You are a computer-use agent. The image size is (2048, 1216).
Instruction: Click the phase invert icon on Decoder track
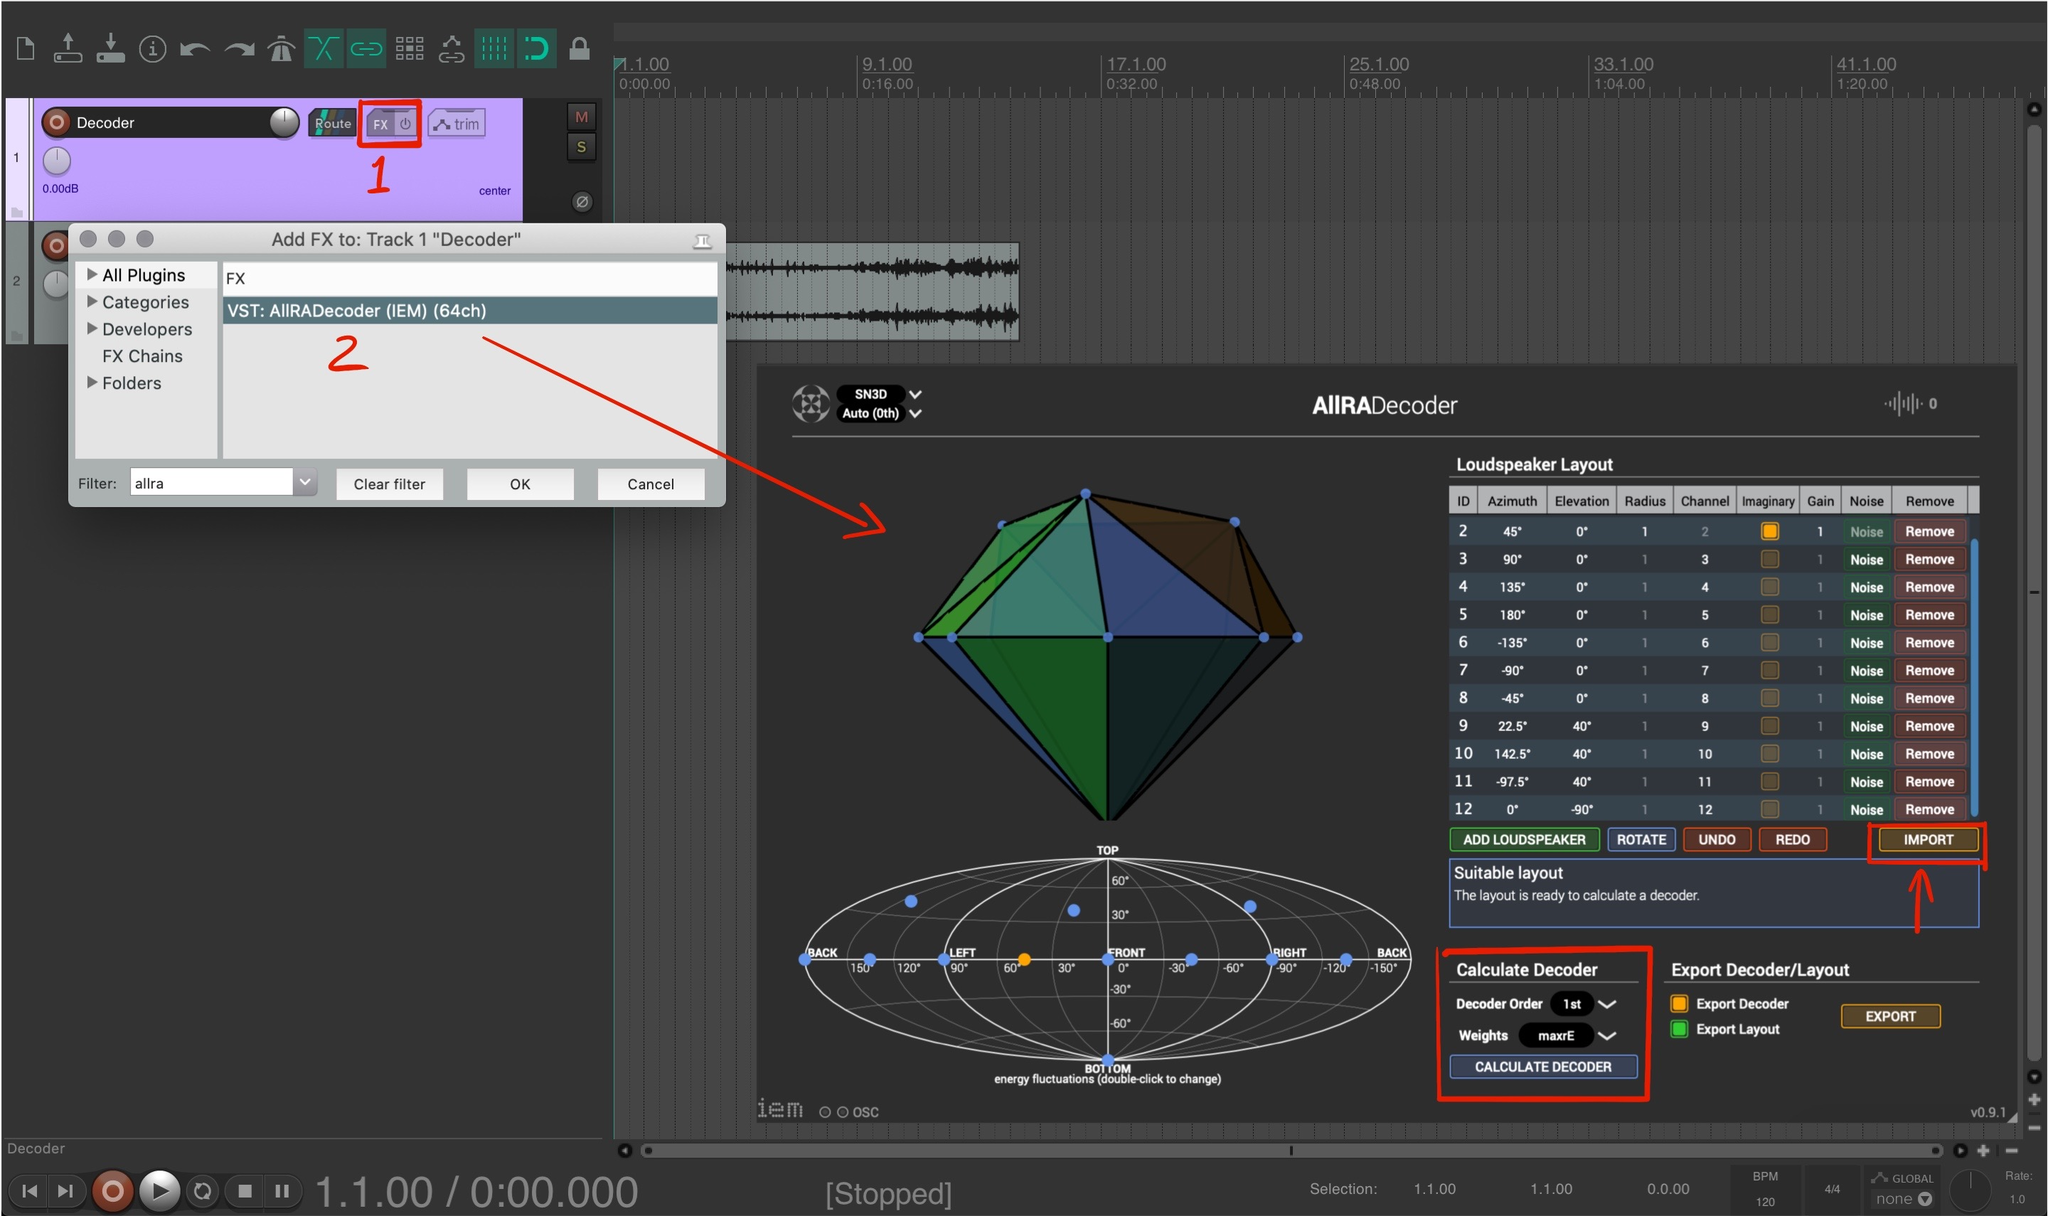point(582,202)
